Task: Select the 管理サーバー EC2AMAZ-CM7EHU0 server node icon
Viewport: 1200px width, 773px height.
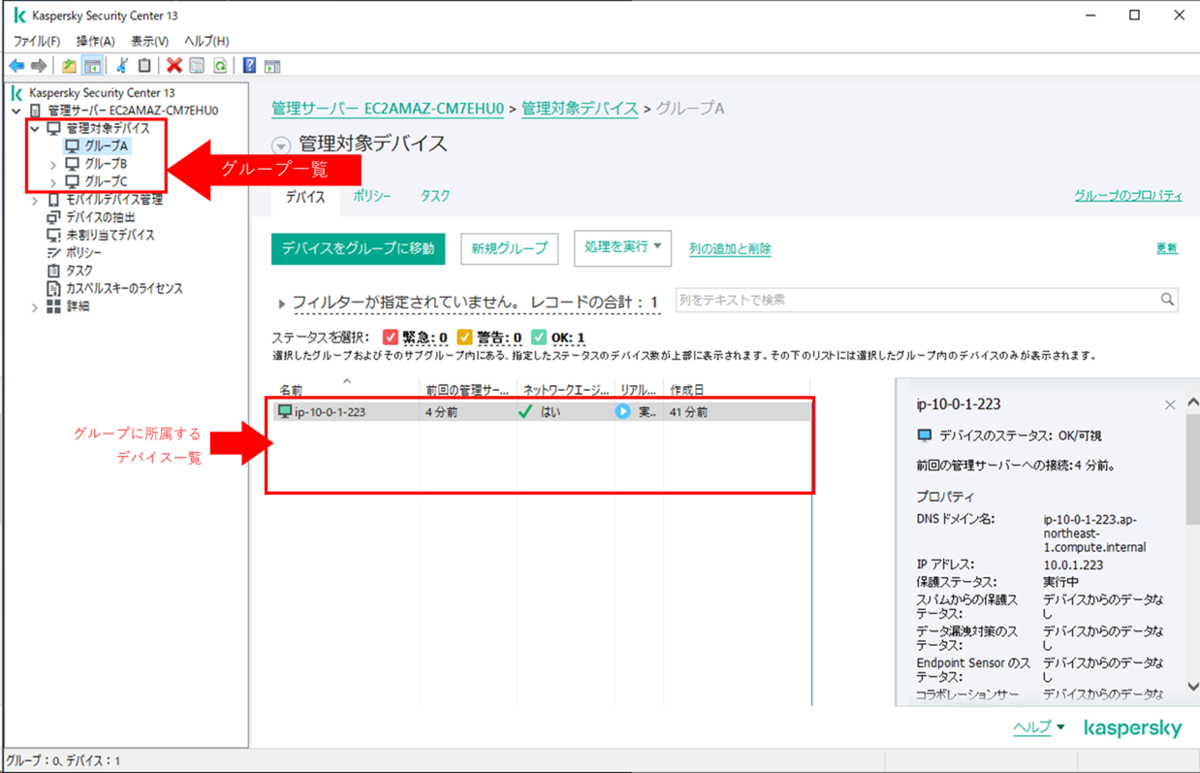Action: click(36, 110)
